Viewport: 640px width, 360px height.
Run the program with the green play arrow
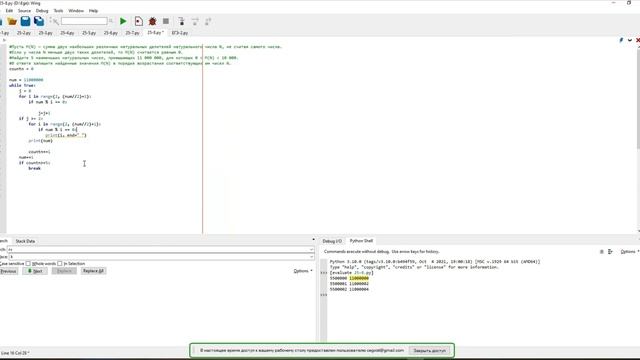tap(123, 21)
